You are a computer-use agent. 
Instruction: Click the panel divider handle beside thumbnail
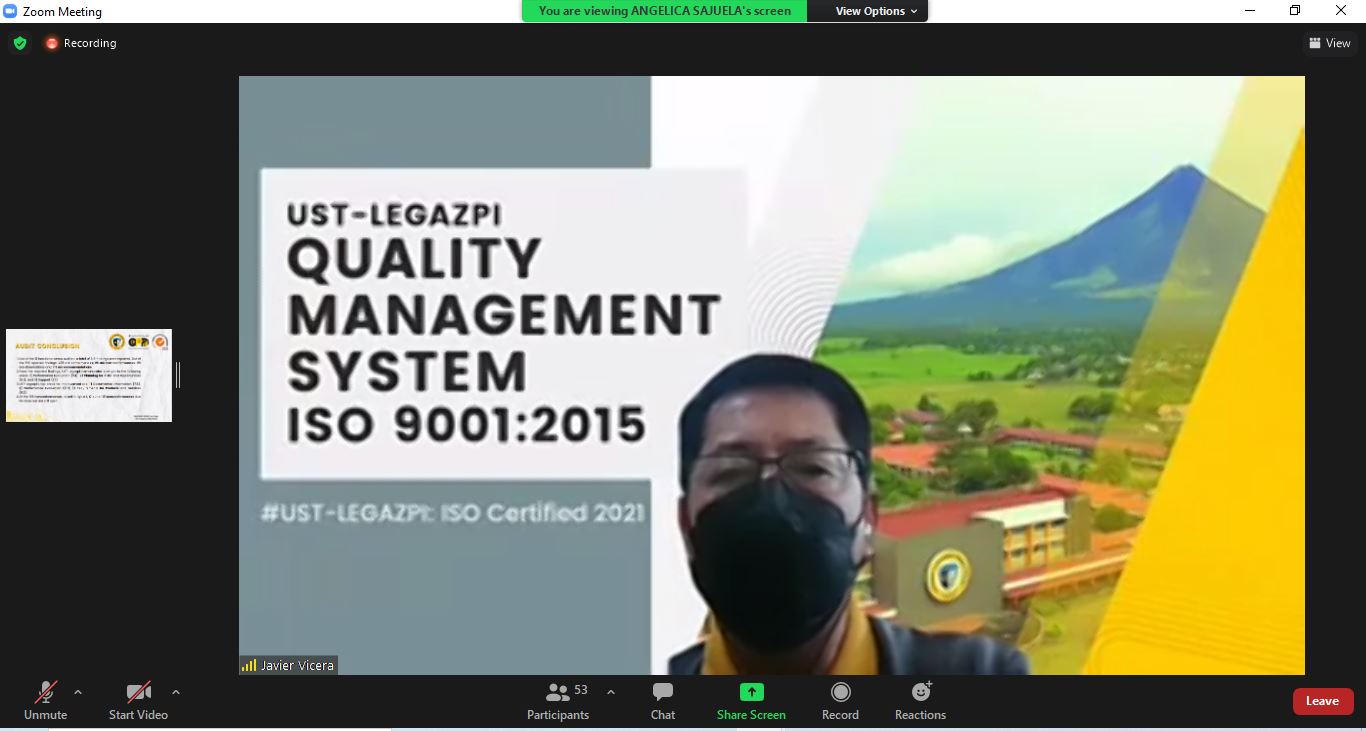[x=178, y=375]
